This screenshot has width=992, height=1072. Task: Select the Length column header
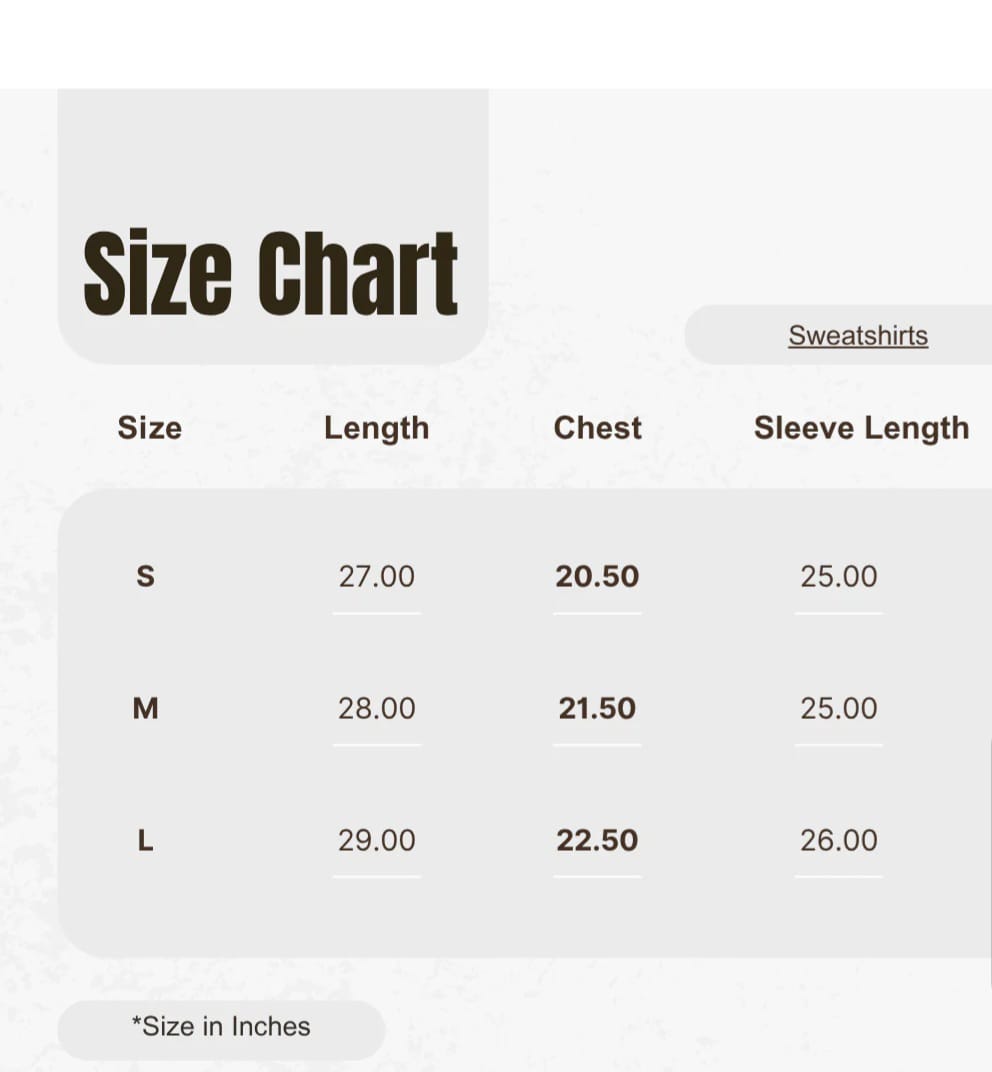(376, 428)
